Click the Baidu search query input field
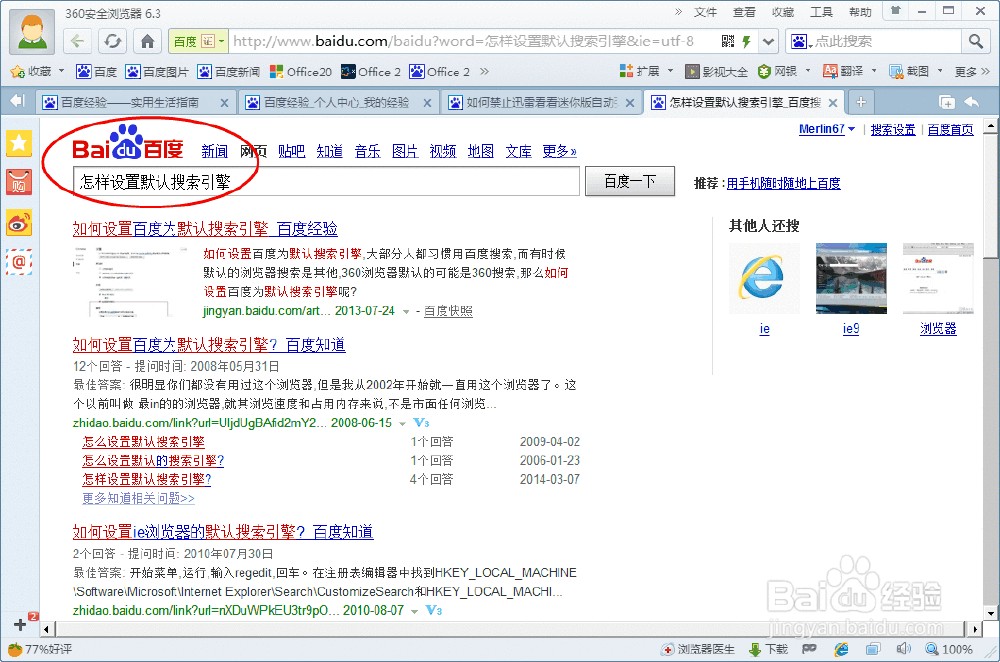Image resolution: width=1000 pixels, height=662 pixels. click(x=326, y=182)
